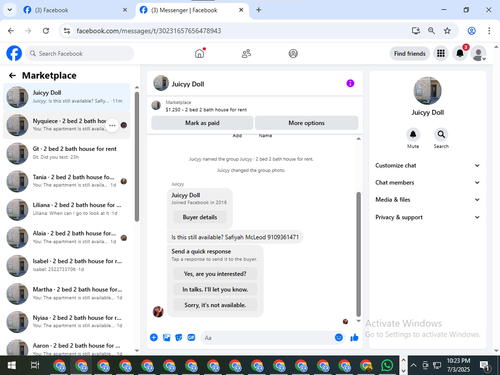Open the Facebook menu grid icon
The width and height of the screenshot is (500, 375).
[441, 53]
